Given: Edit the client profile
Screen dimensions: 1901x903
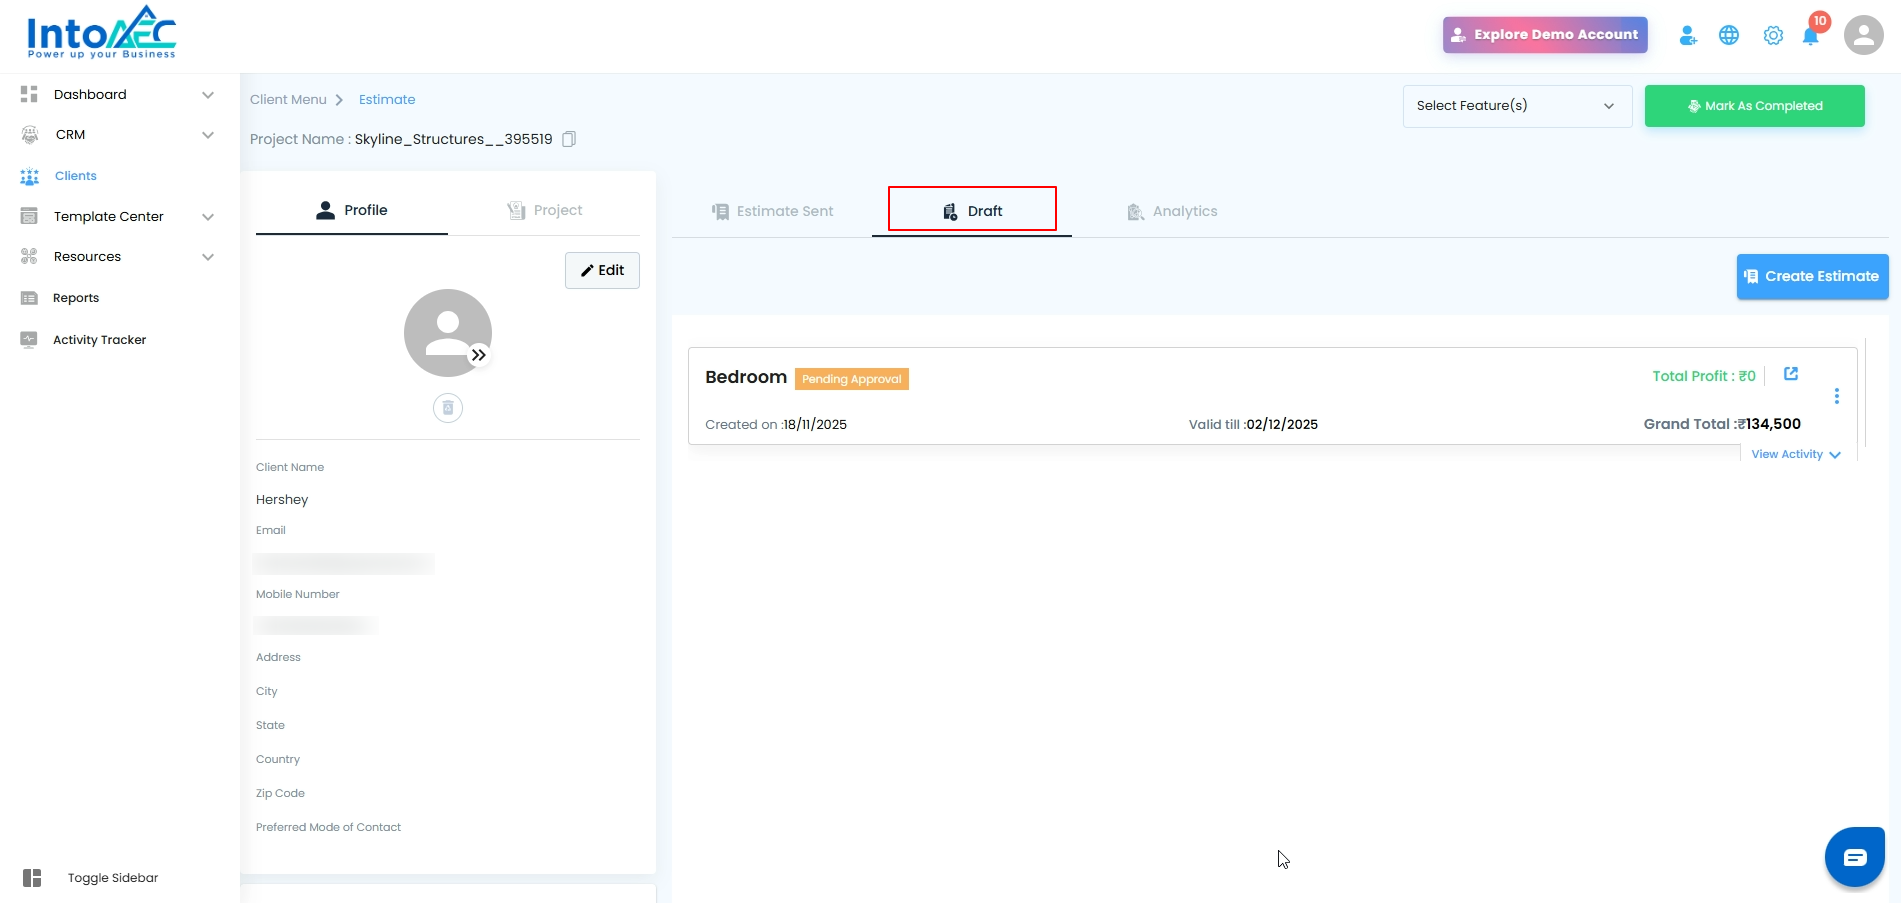Looking at the screenshot, I should click(x=602, y=270).
